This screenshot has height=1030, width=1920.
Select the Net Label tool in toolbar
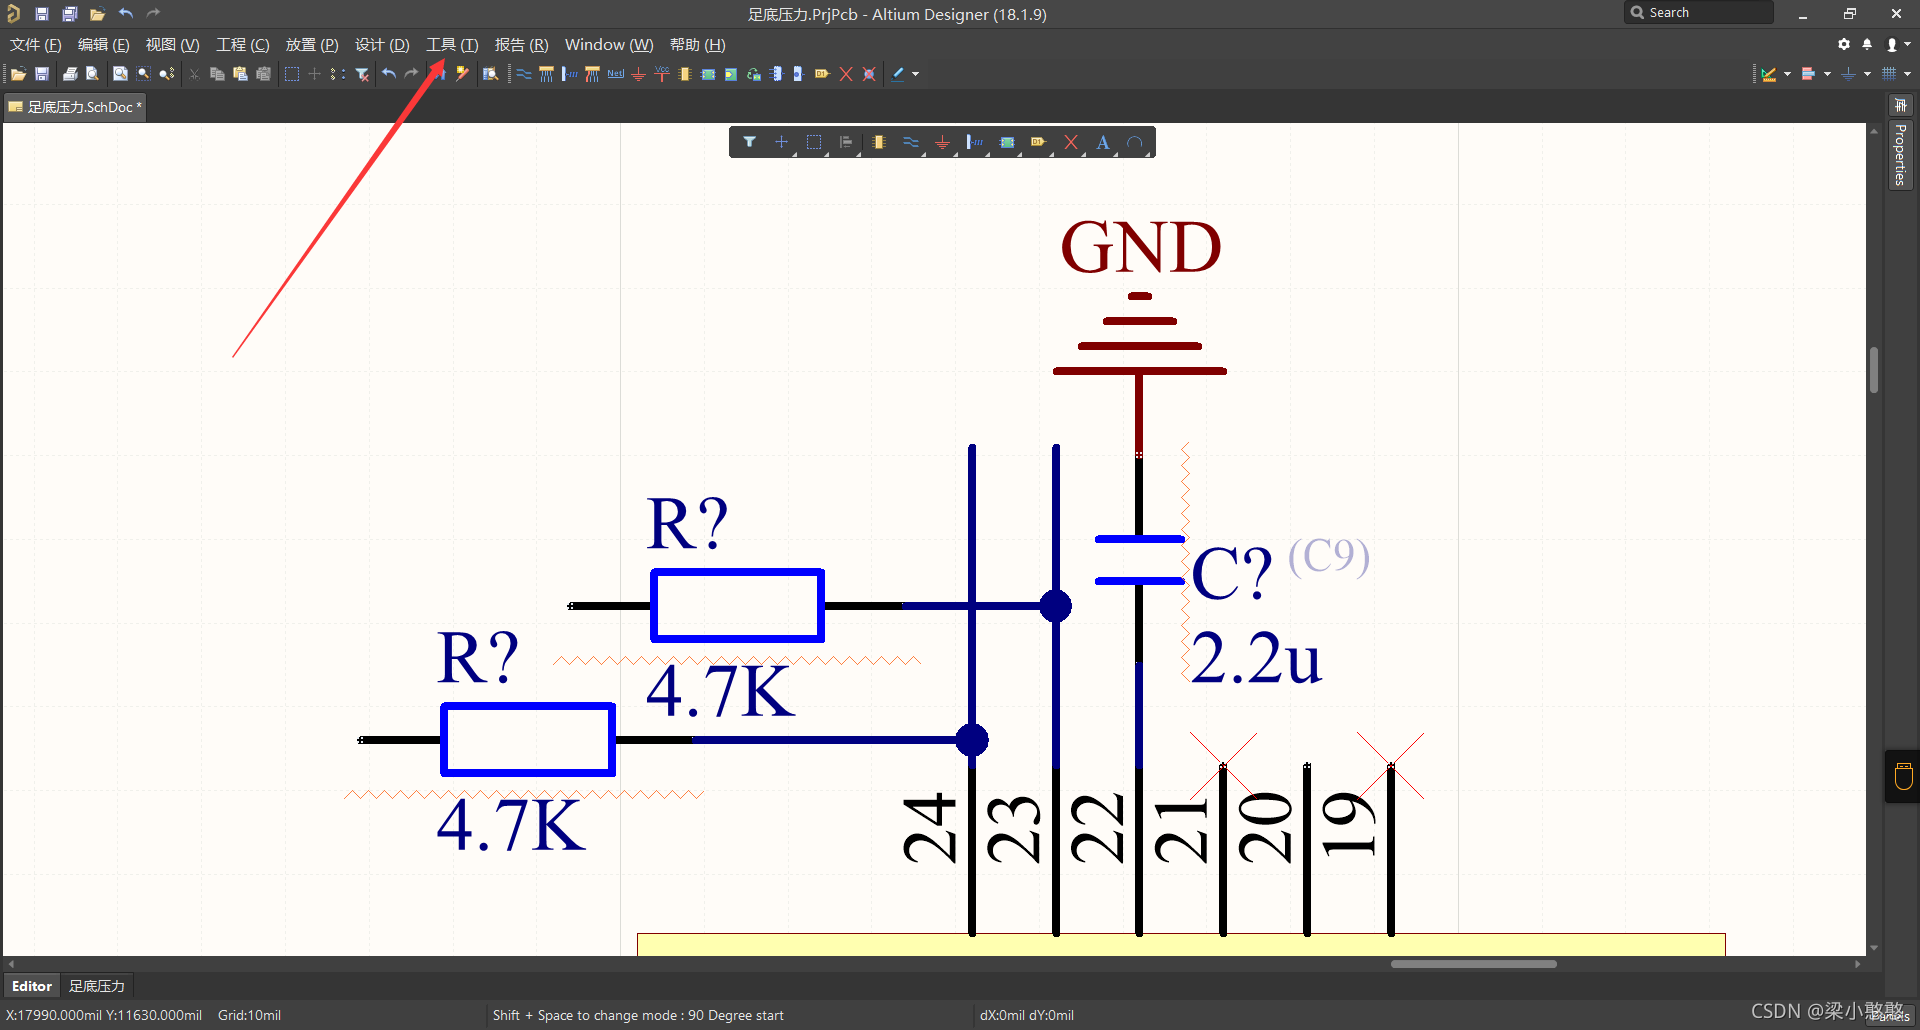point(615,74)
